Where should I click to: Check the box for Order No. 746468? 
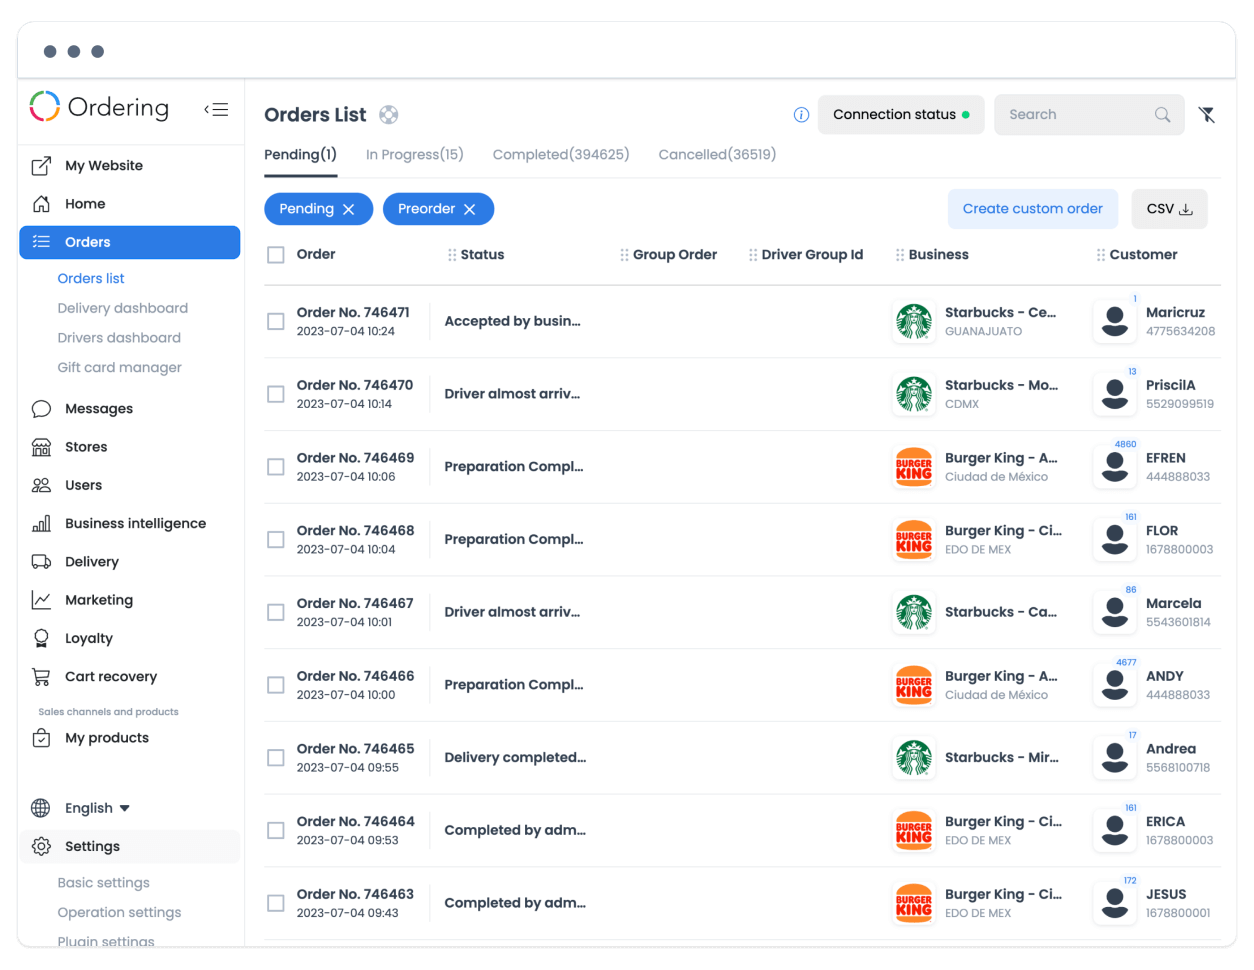[x=276, y=540]
